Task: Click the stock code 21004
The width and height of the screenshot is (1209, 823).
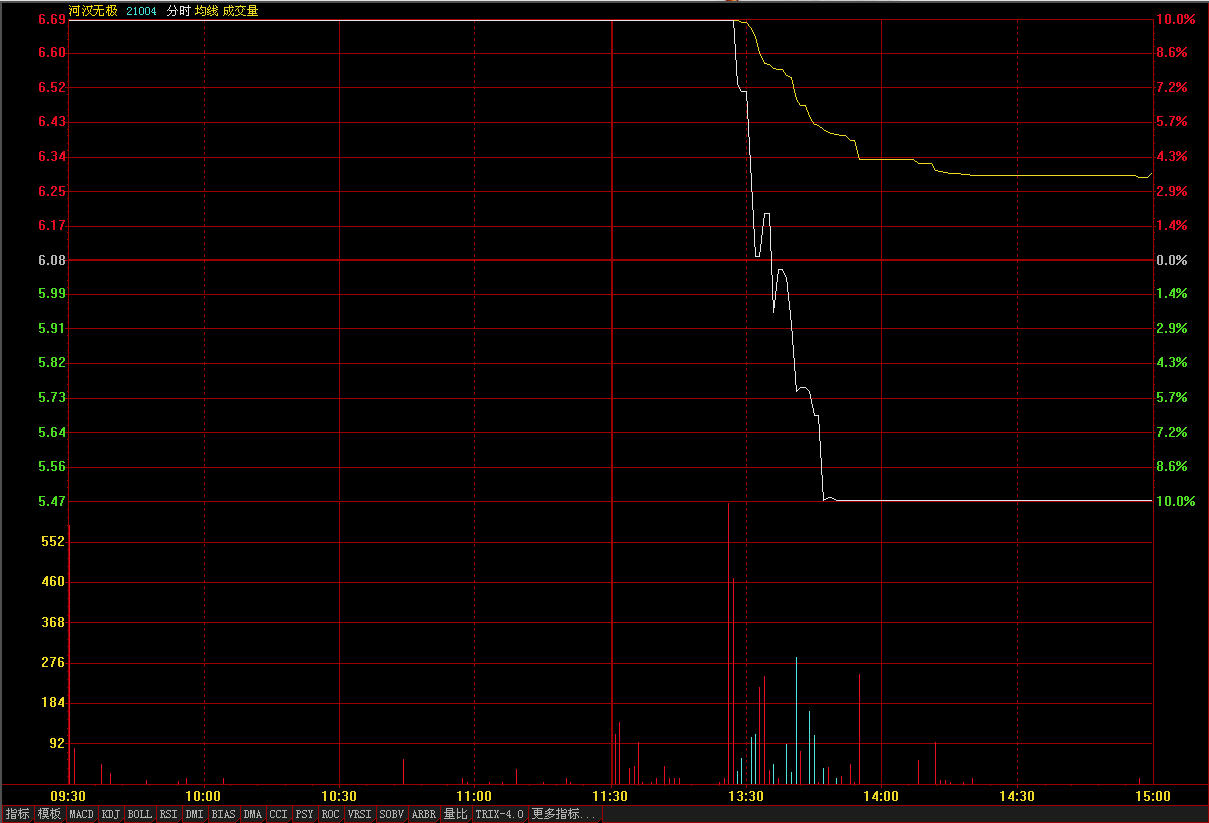Action: (x=141, y=11)
